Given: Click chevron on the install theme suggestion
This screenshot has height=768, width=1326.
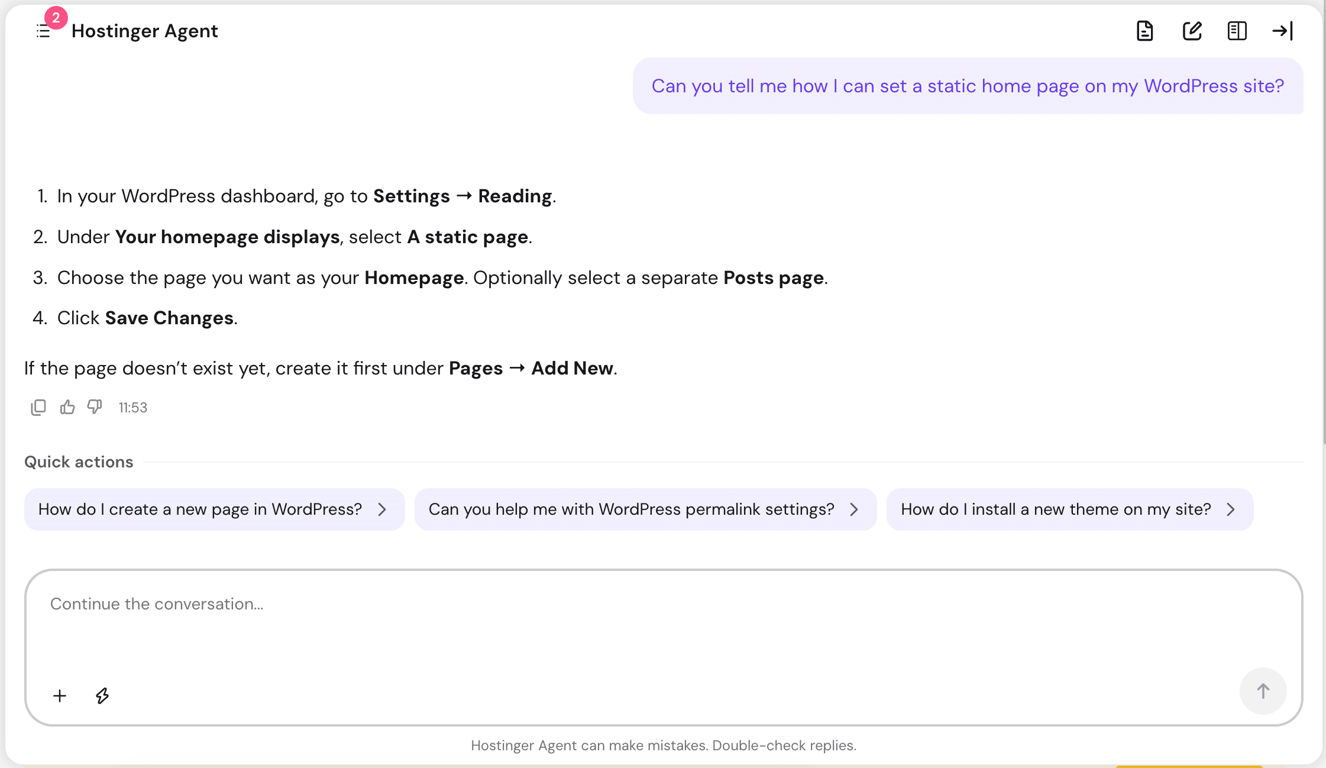Looking at the screenshot, I should (1231, 510).
